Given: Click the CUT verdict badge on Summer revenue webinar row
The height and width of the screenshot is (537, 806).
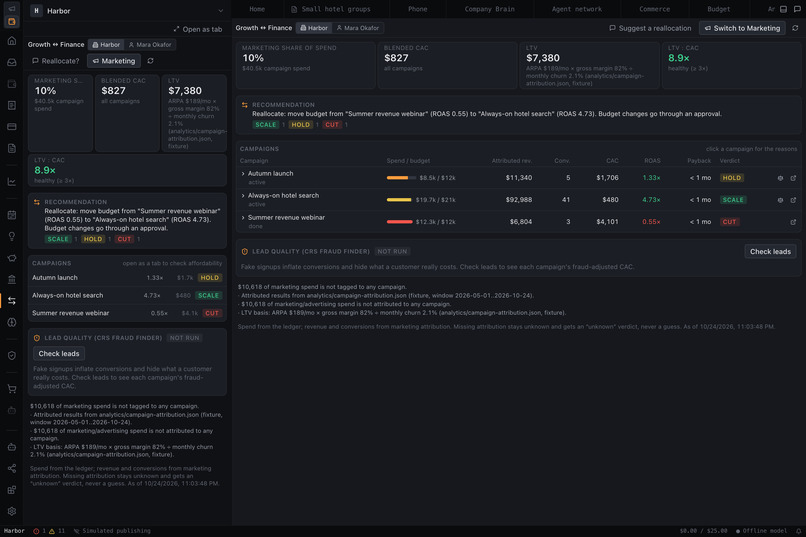Looking at the screenshot, I should coord(729,222).
